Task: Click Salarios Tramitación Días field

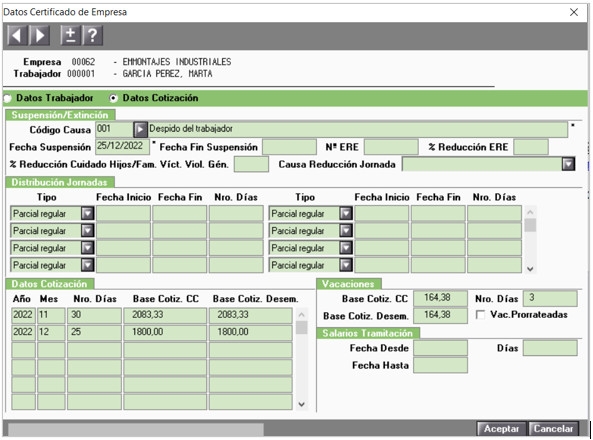Action: [550, 348]
